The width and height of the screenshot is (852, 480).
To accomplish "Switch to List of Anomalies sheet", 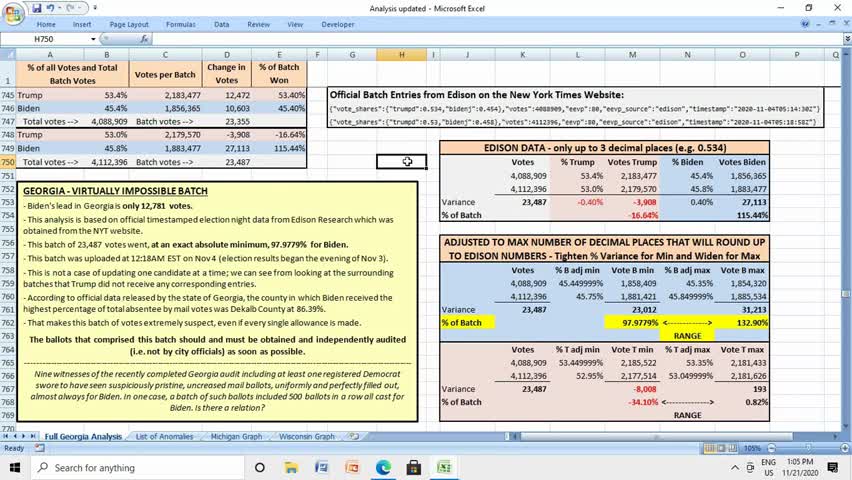I will pos(164,437).
